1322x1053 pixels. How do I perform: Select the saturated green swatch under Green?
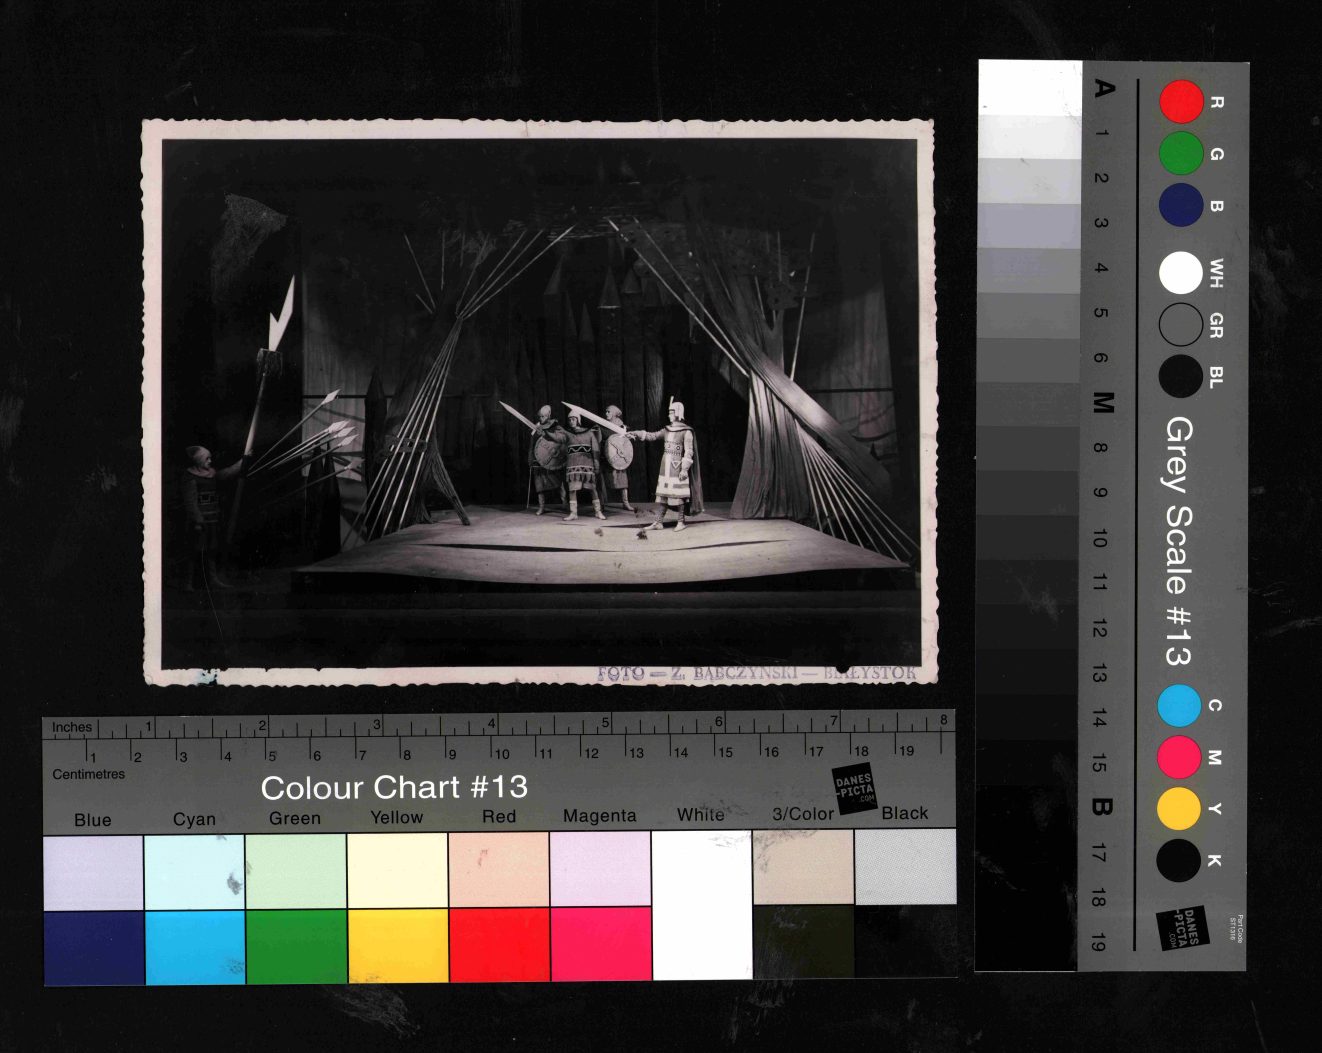pyautogui.click(x=296, y=945)
